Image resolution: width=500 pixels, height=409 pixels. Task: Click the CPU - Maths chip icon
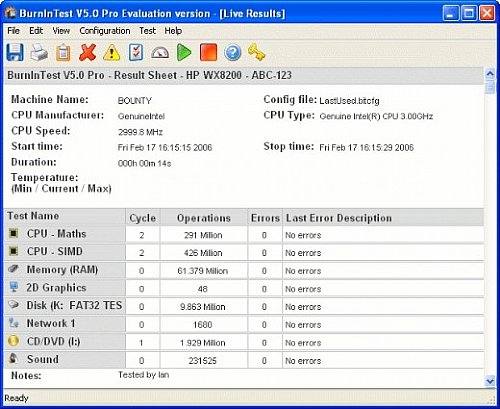click(13, 233)
